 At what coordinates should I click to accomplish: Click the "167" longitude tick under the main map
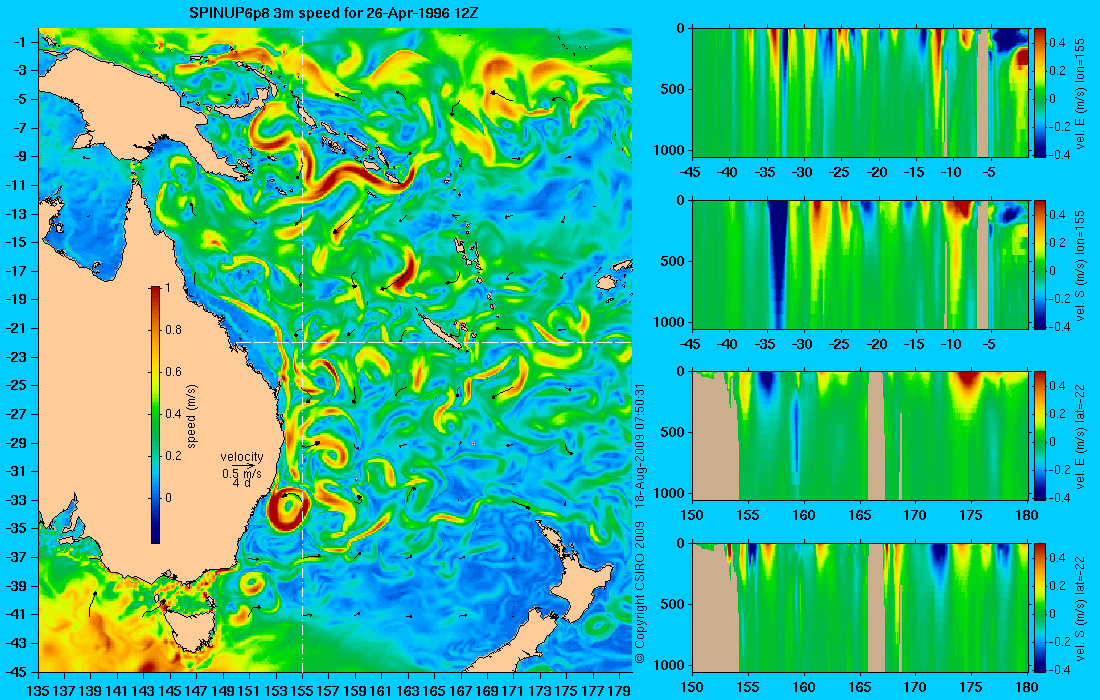pos(460,691)
